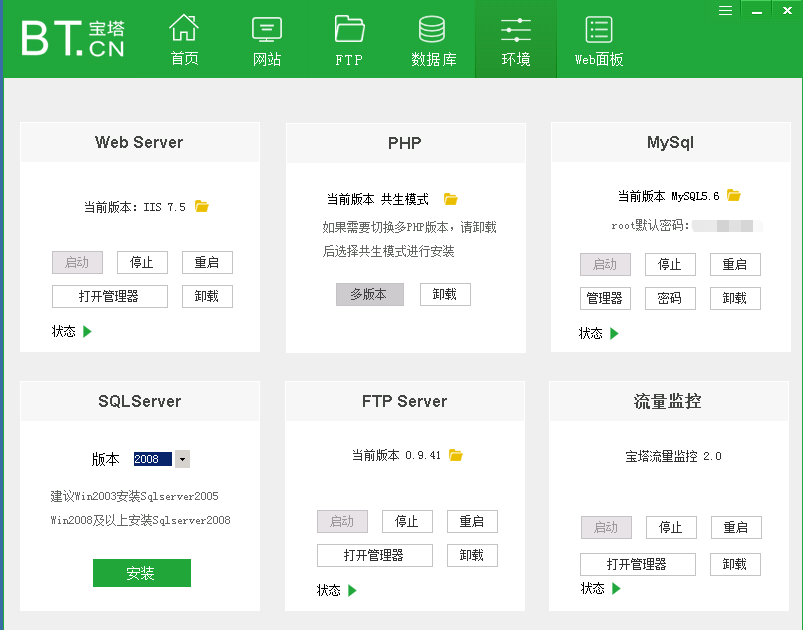The image size is (803, 630).
Task: Stop FTP Server with 停止
Action: (407, 521)
